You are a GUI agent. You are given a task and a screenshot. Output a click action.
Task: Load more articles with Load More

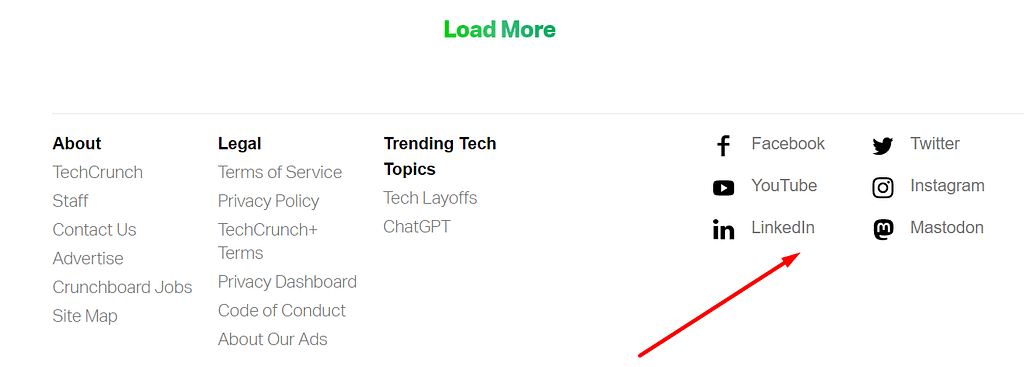click(x=500, y=29)
